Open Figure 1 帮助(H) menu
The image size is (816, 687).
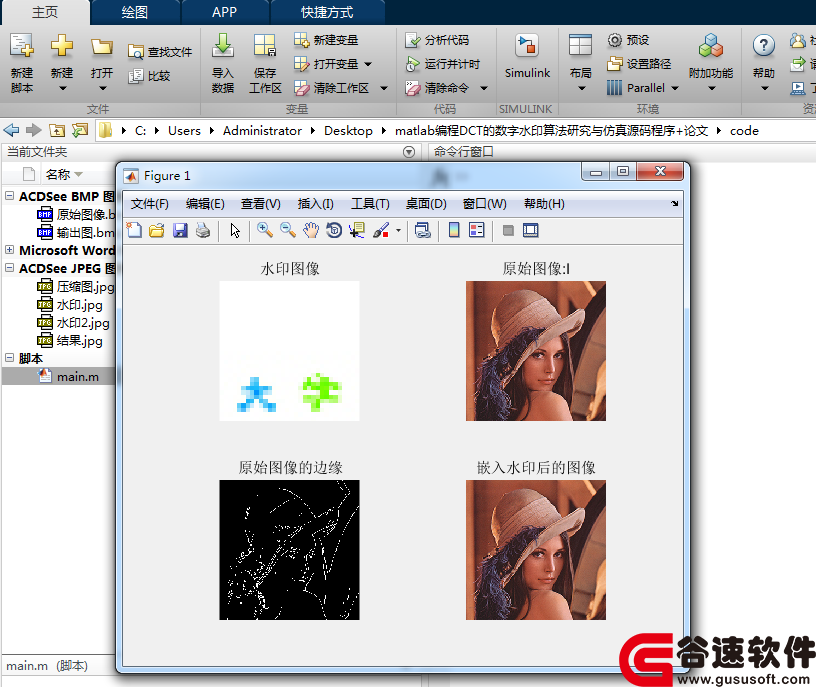(544, 204)
